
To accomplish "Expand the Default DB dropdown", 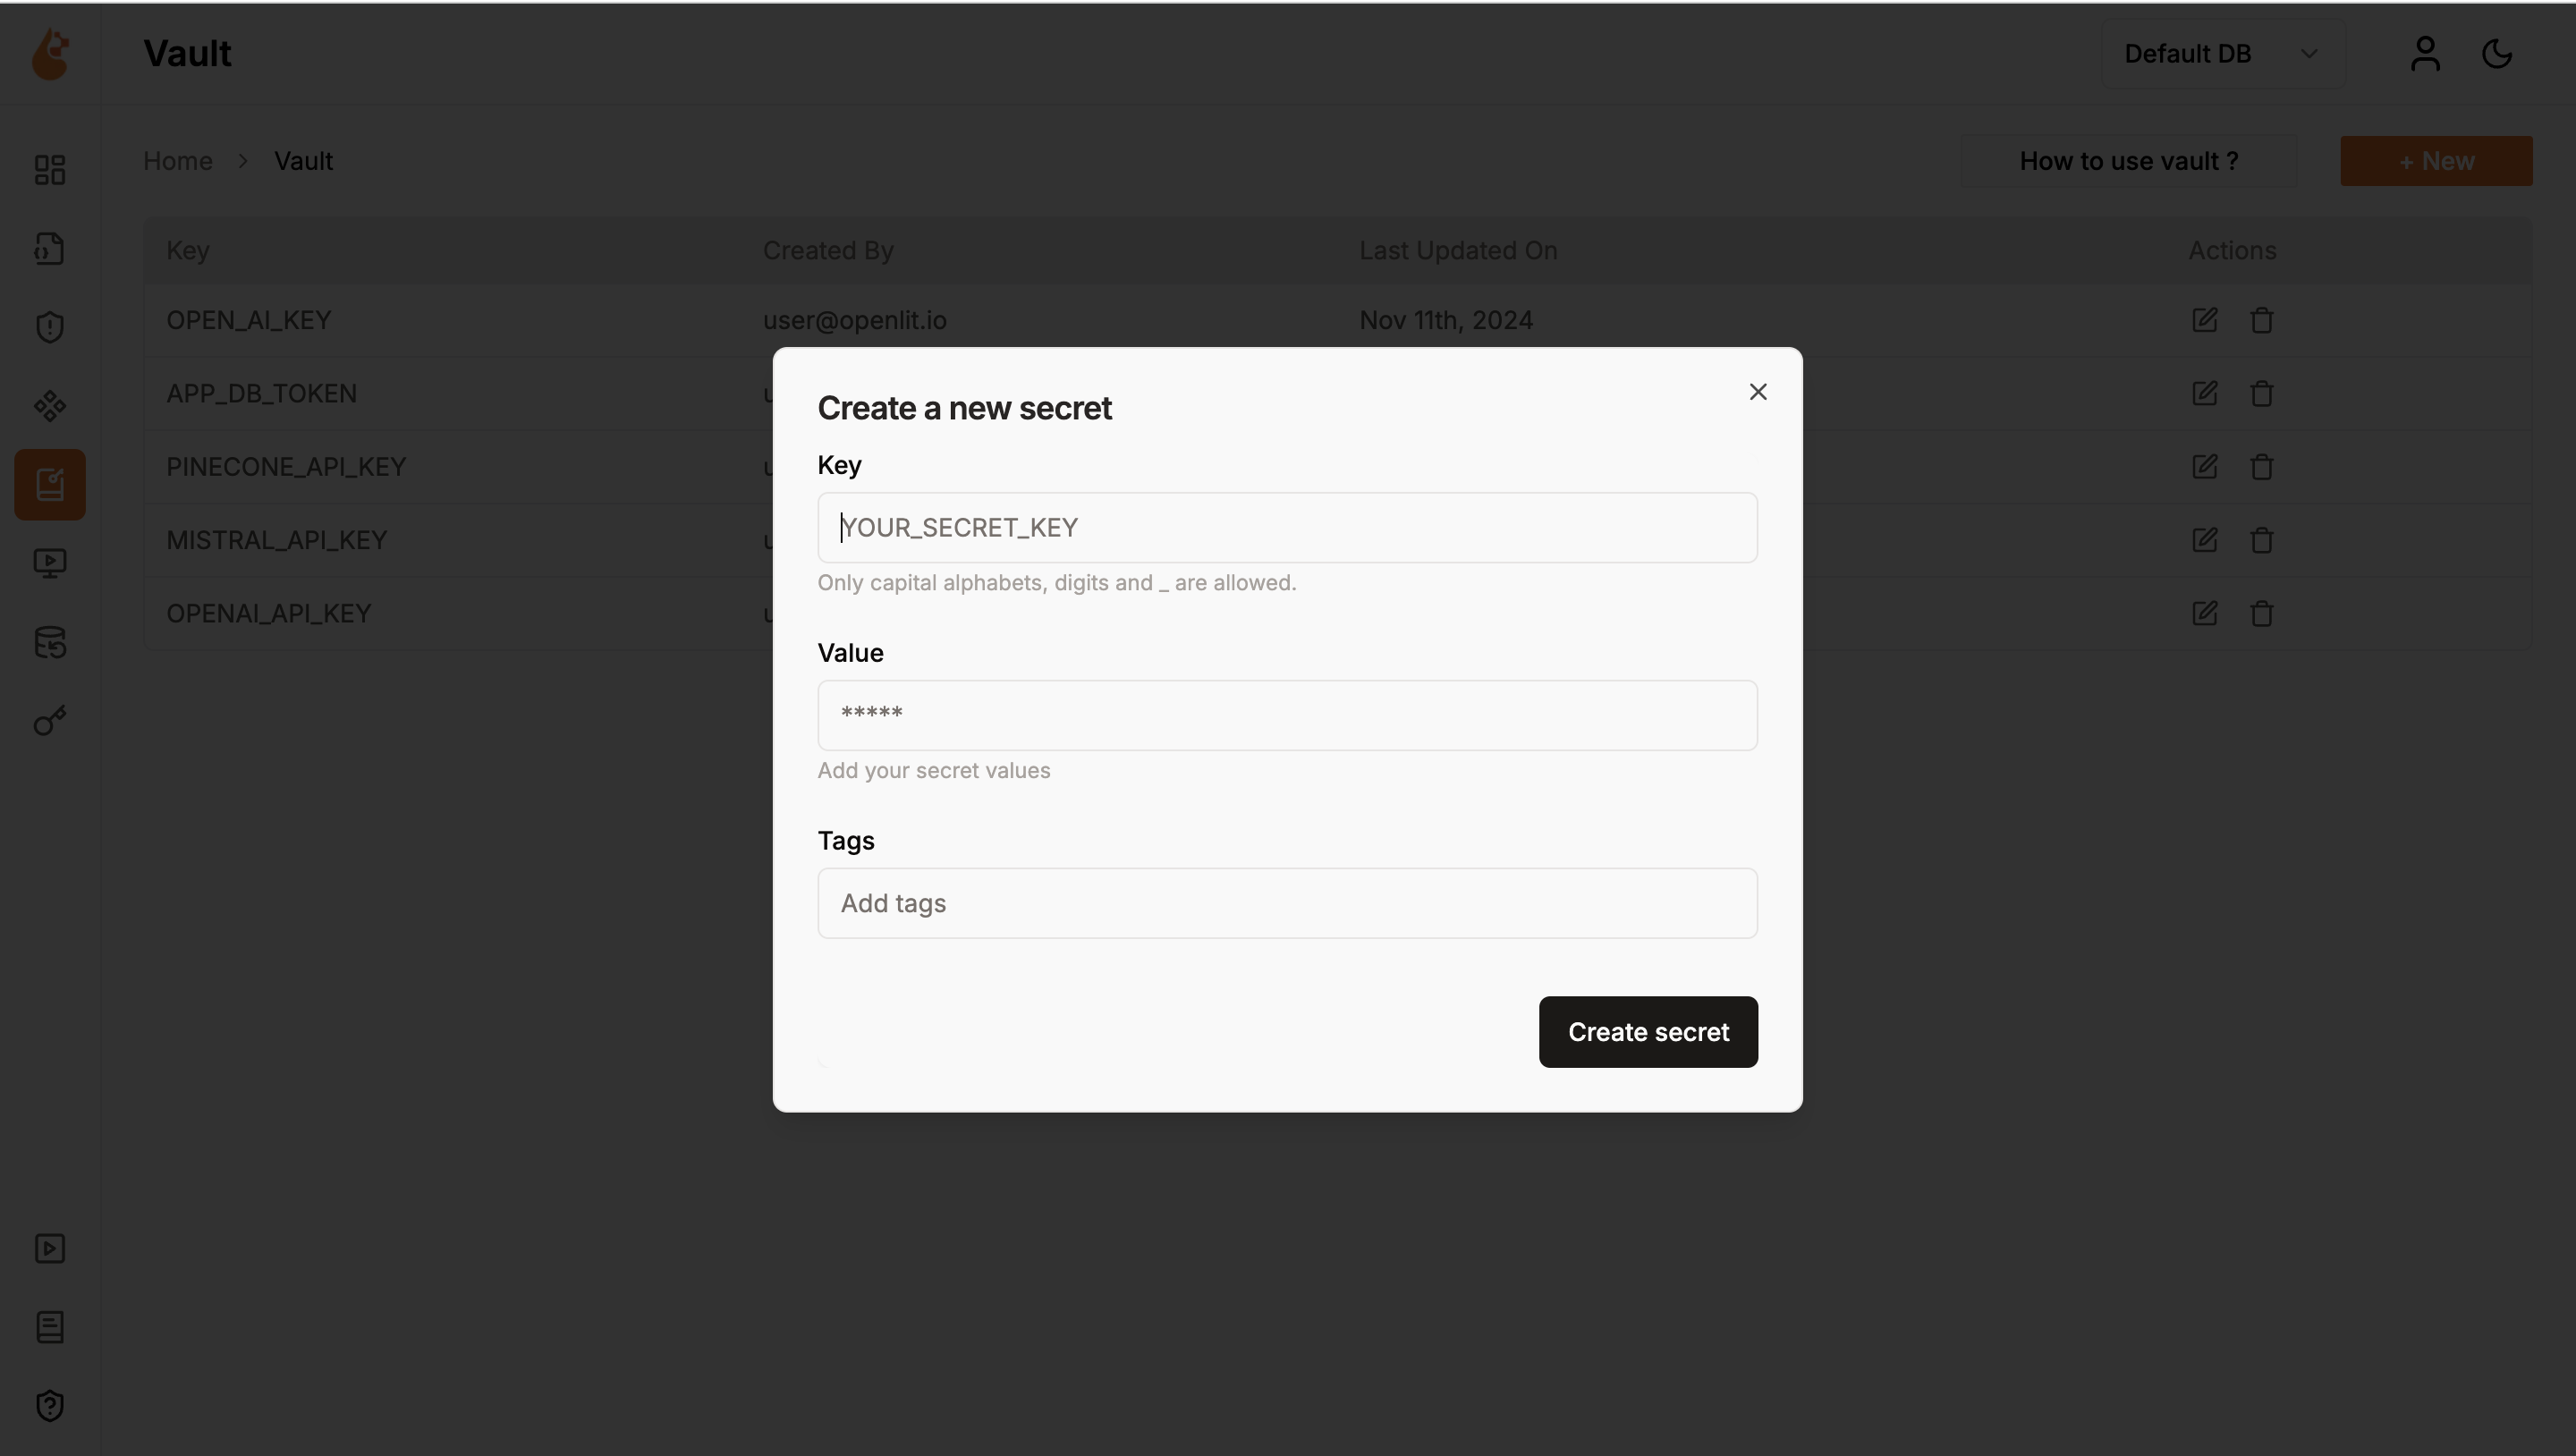I will coord(2216,53).
